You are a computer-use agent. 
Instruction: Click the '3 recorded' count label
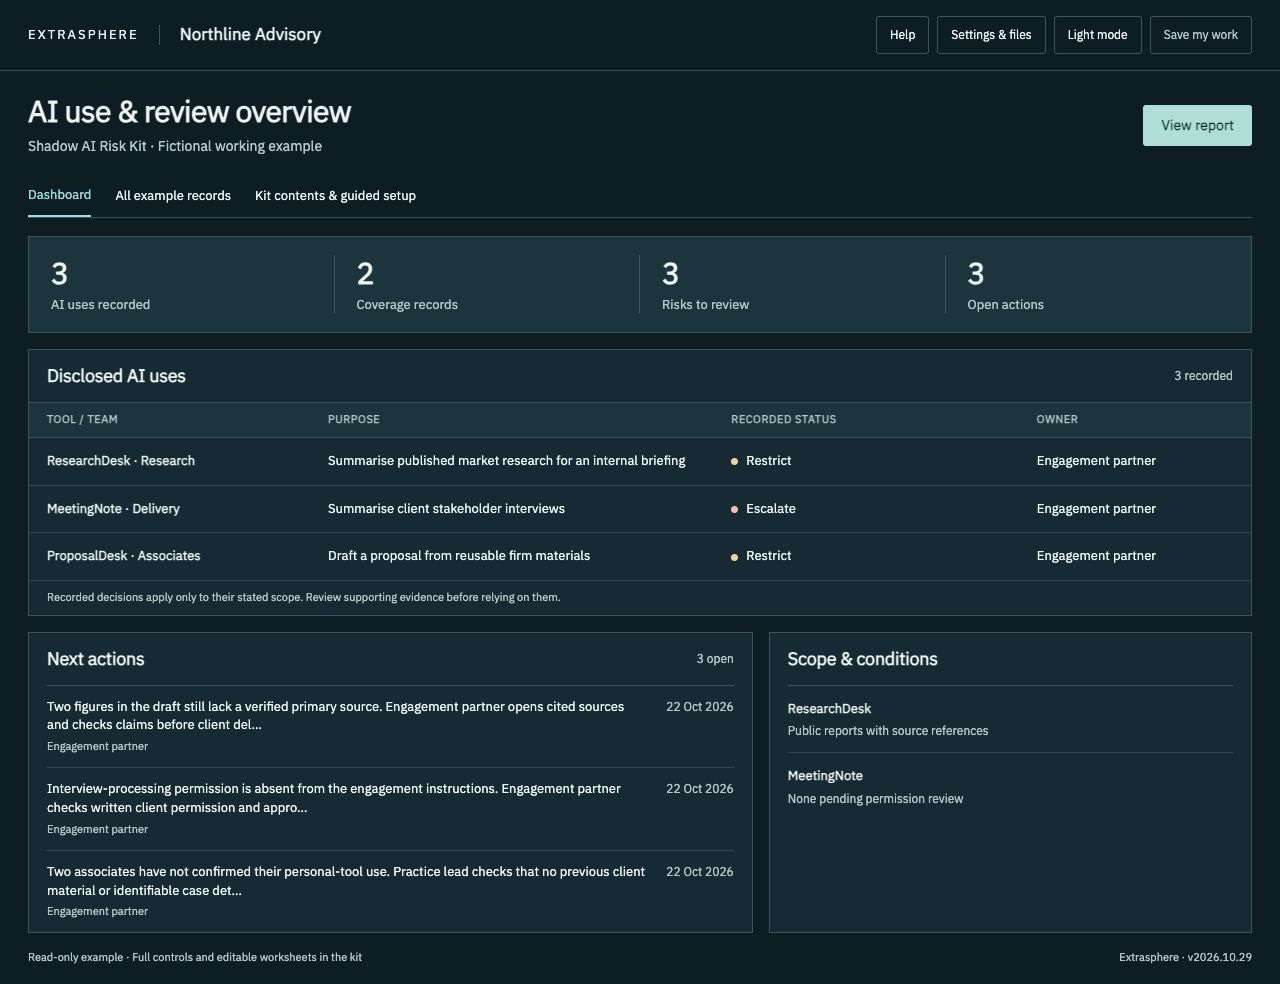[x=1203, y=376]
